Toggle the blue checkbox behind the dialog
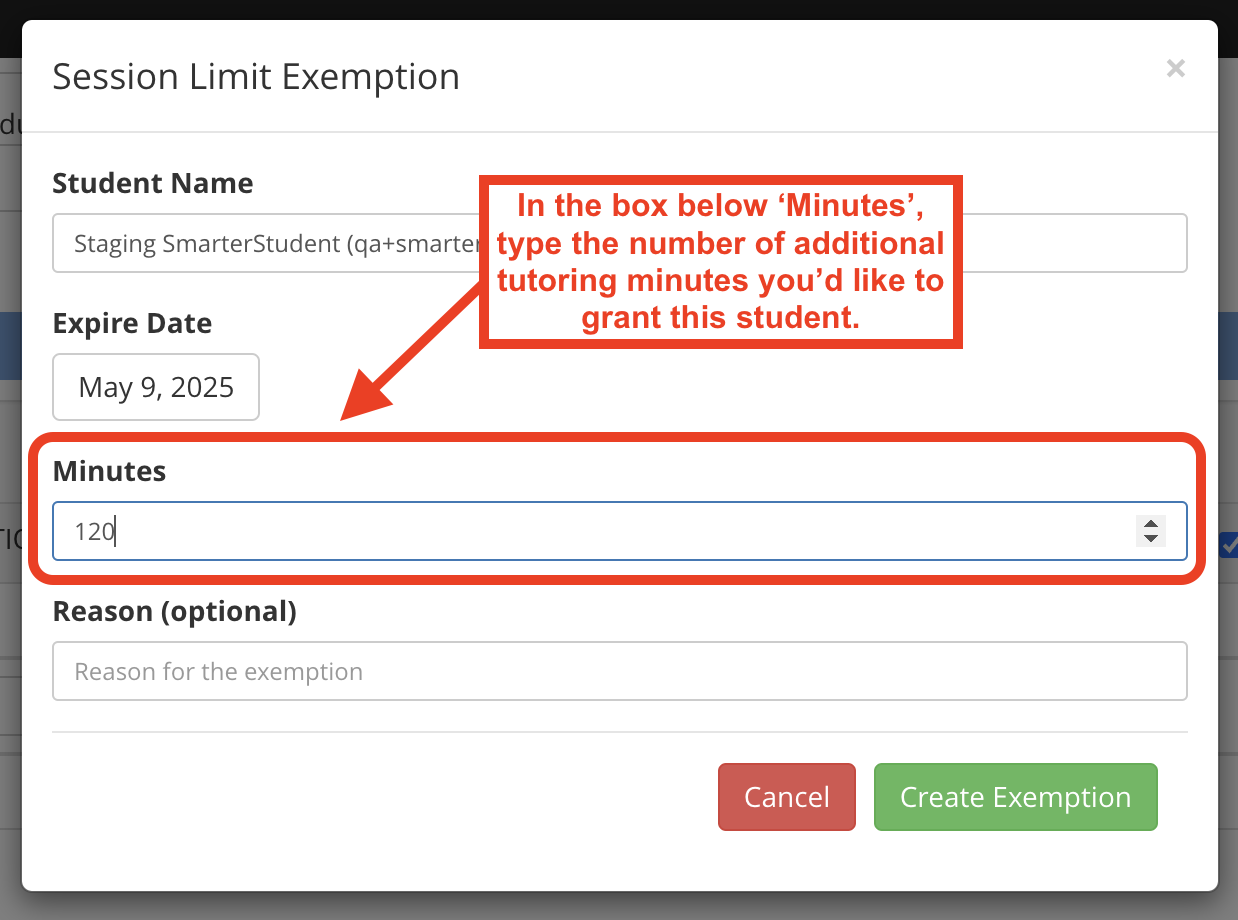 pyautogui.click(x=1229, y=545)
